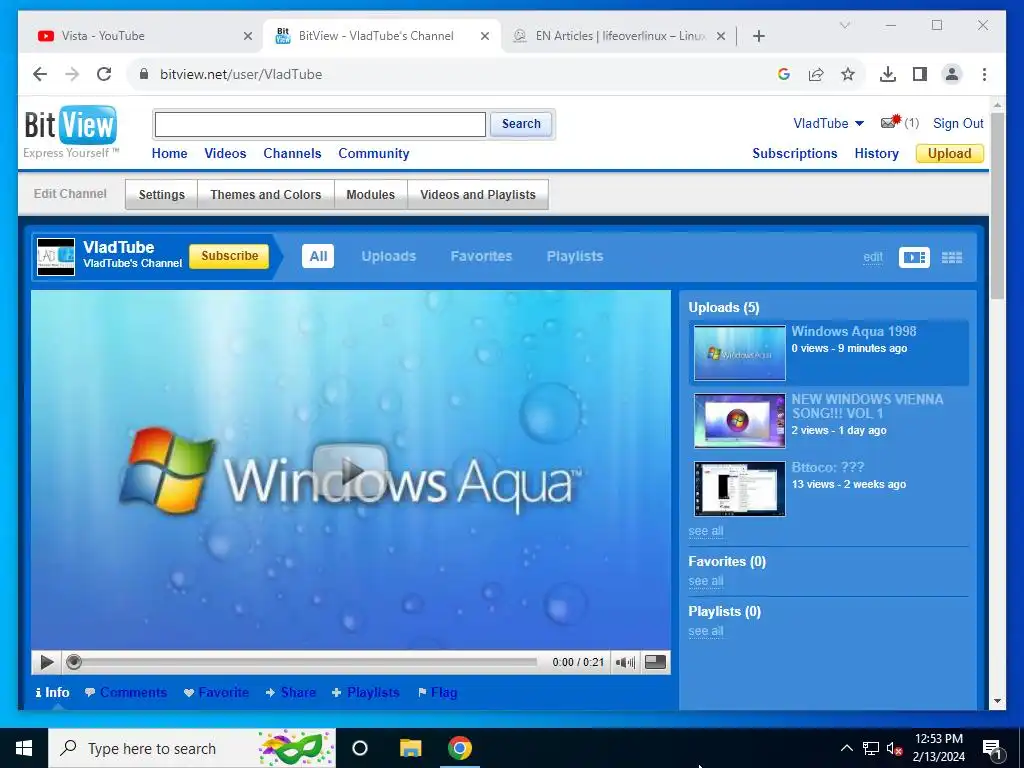Image resolution: width=1024 pixels, height=768 pixels.
Task: Switch to grid view layout icon
Action: [x=952, y=257]
